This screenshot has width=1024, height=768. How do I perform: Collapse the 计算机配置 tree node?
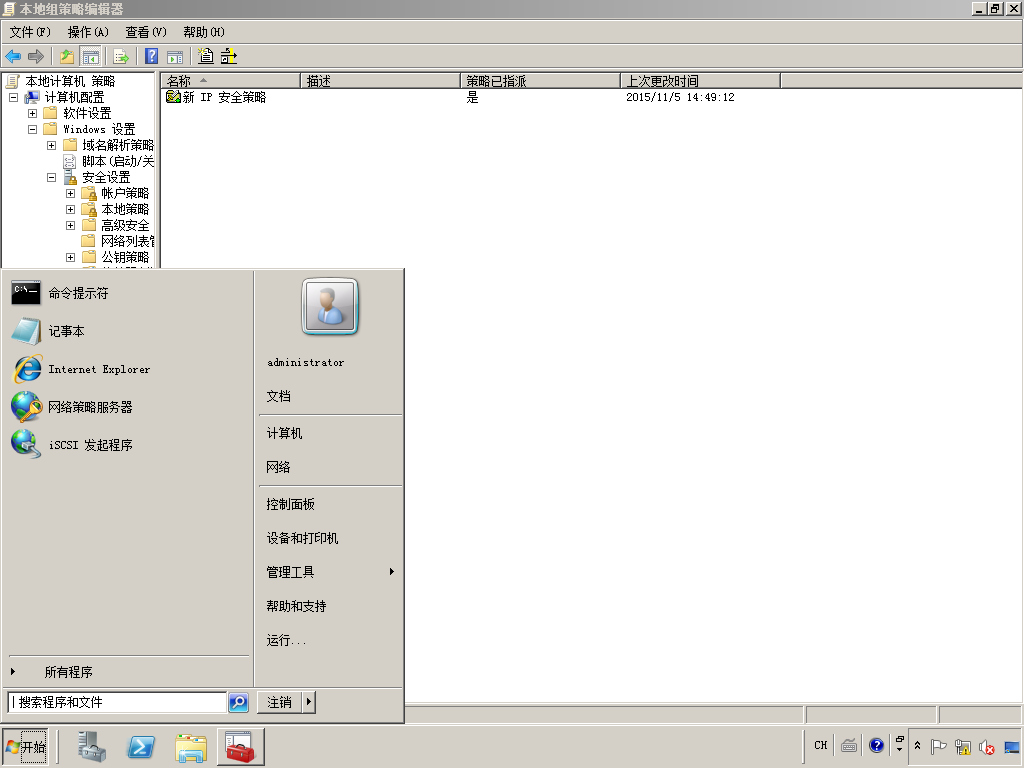click(x=13, y=97)
